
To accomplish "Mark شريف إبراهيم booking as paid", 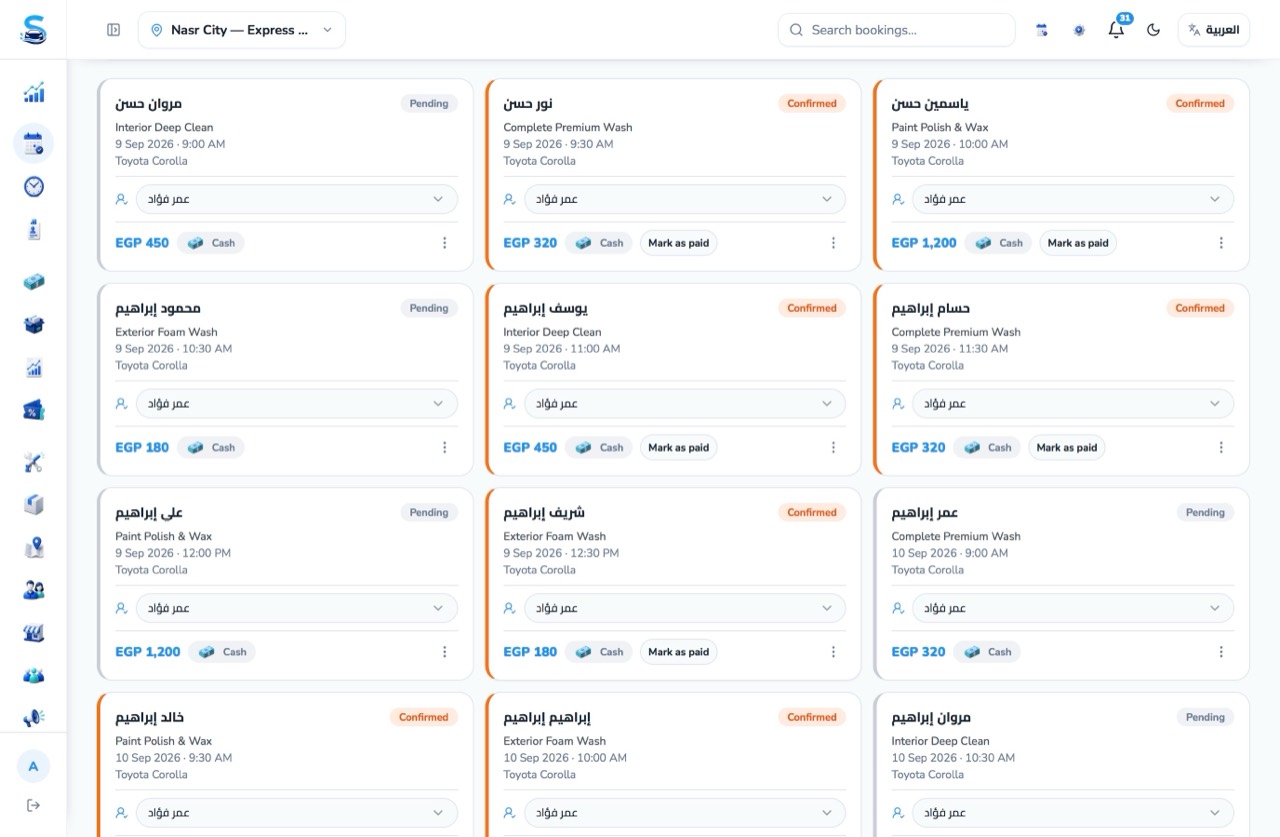I will click(x=678, y=652).
